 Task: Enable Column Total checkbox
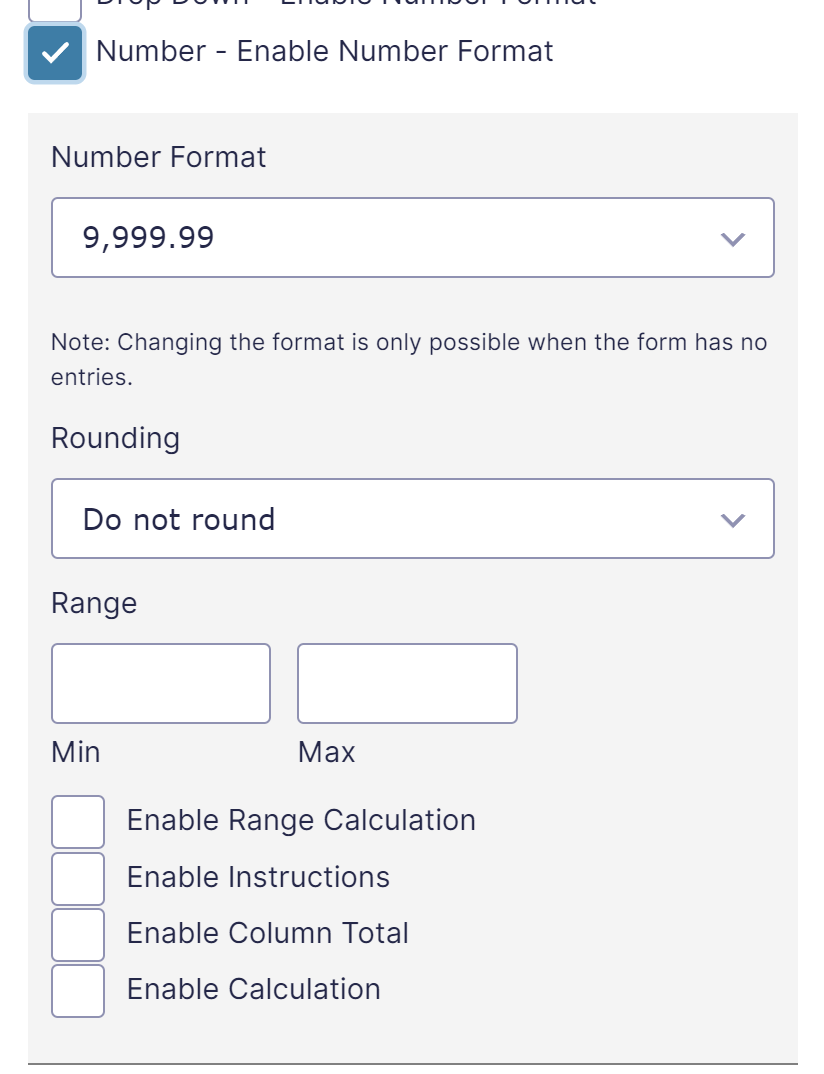[x=78, y=934]
